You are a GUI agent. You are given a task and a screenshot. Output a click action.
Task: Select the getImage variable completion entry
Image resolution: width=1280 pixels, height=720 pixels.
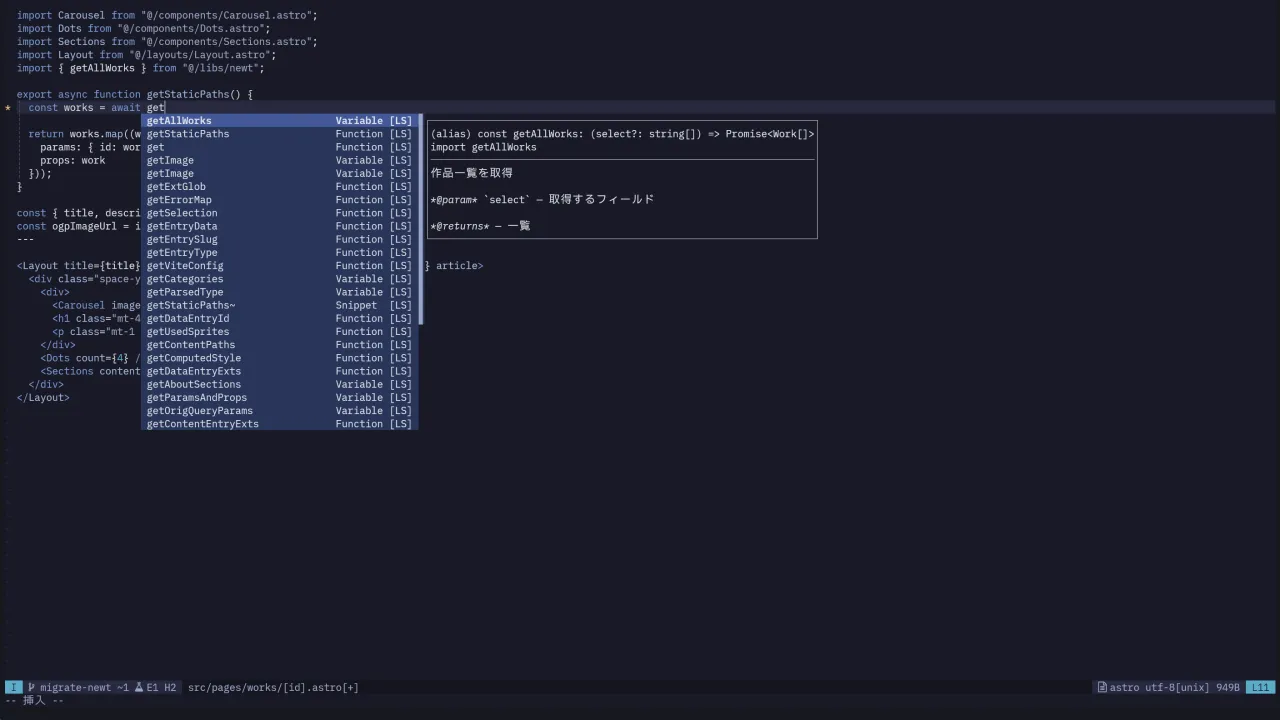170,160
